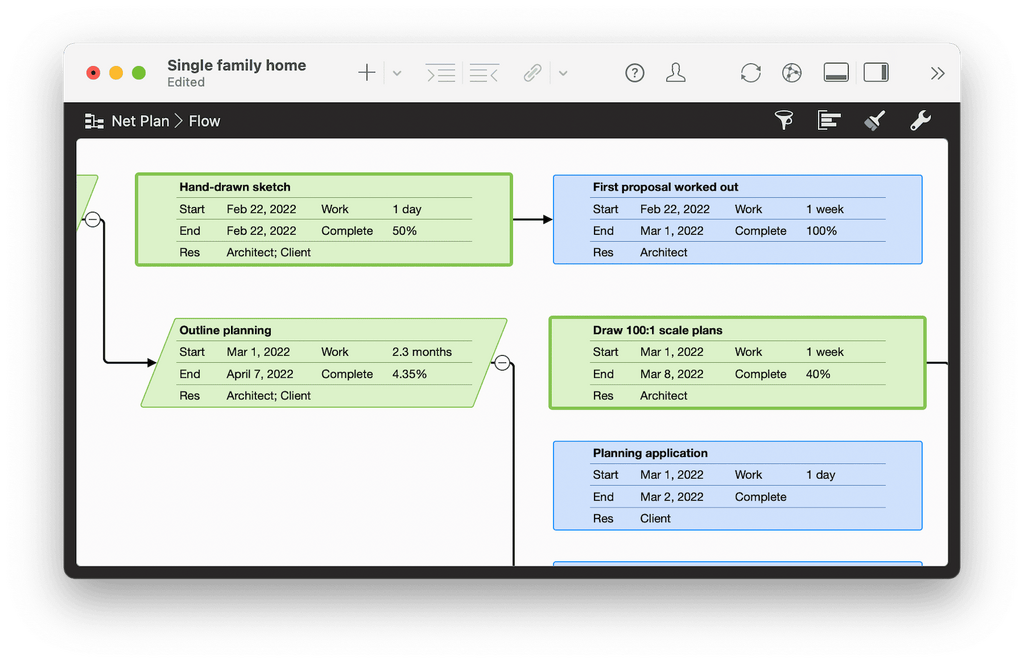Open the dropdown arrow beside the add button

(397, 73)
